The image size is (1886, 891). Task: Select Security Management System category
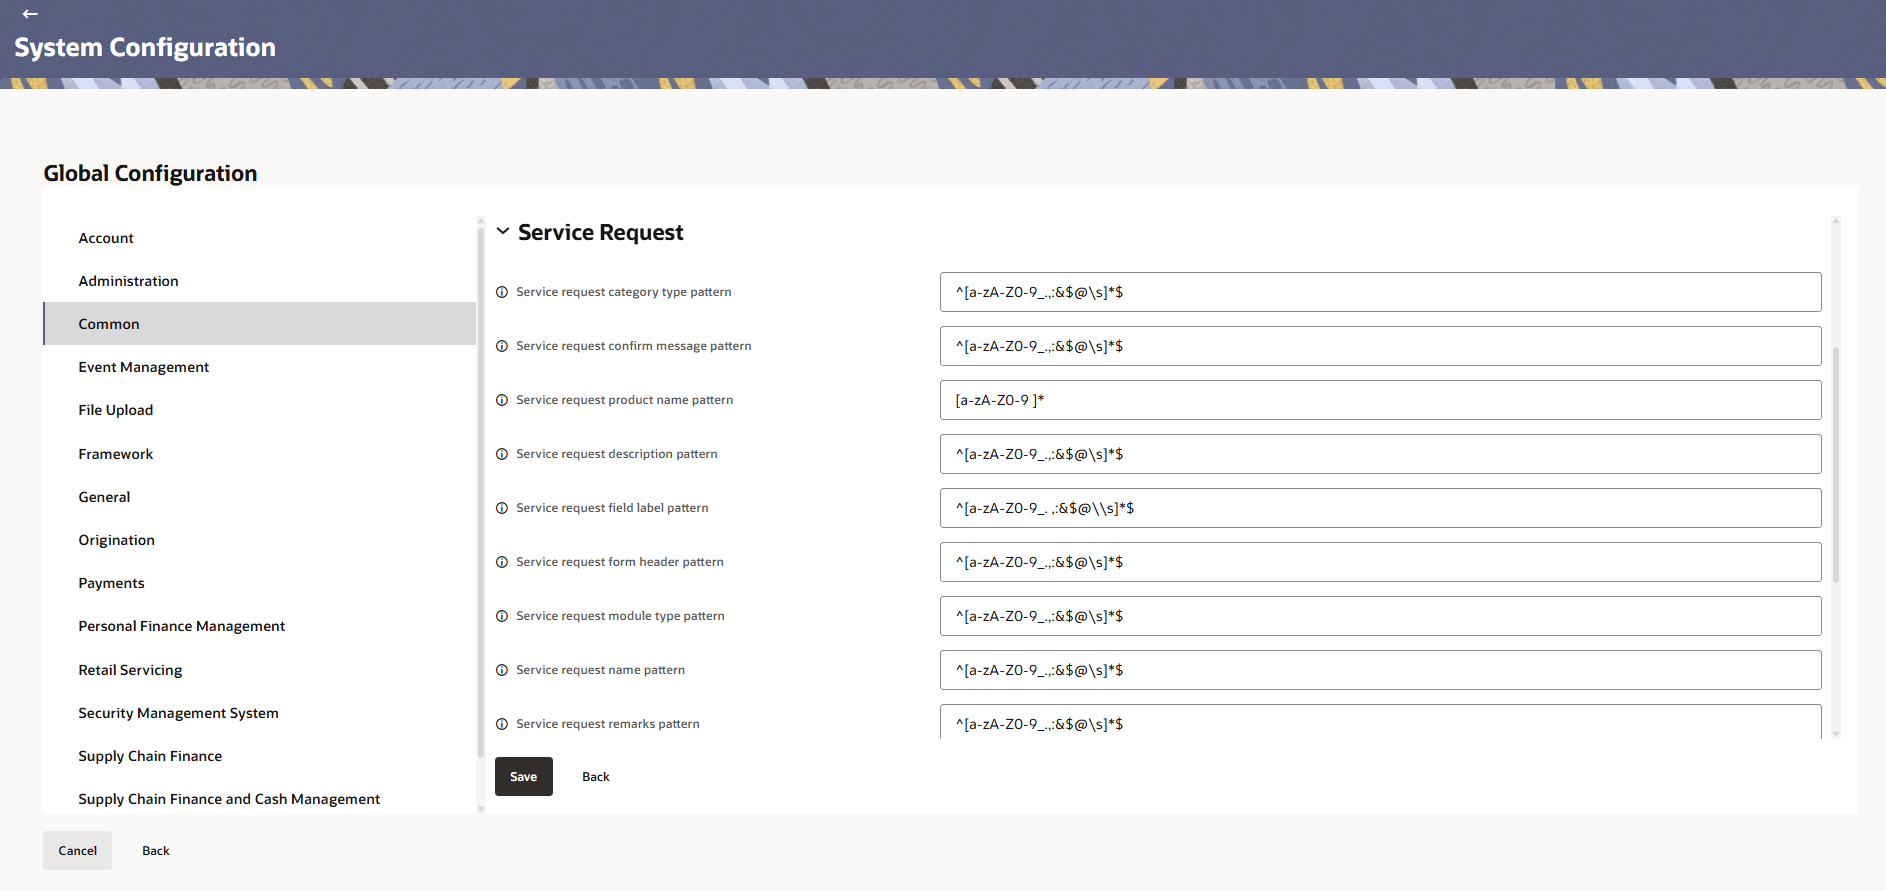click(x=259, y=713)
